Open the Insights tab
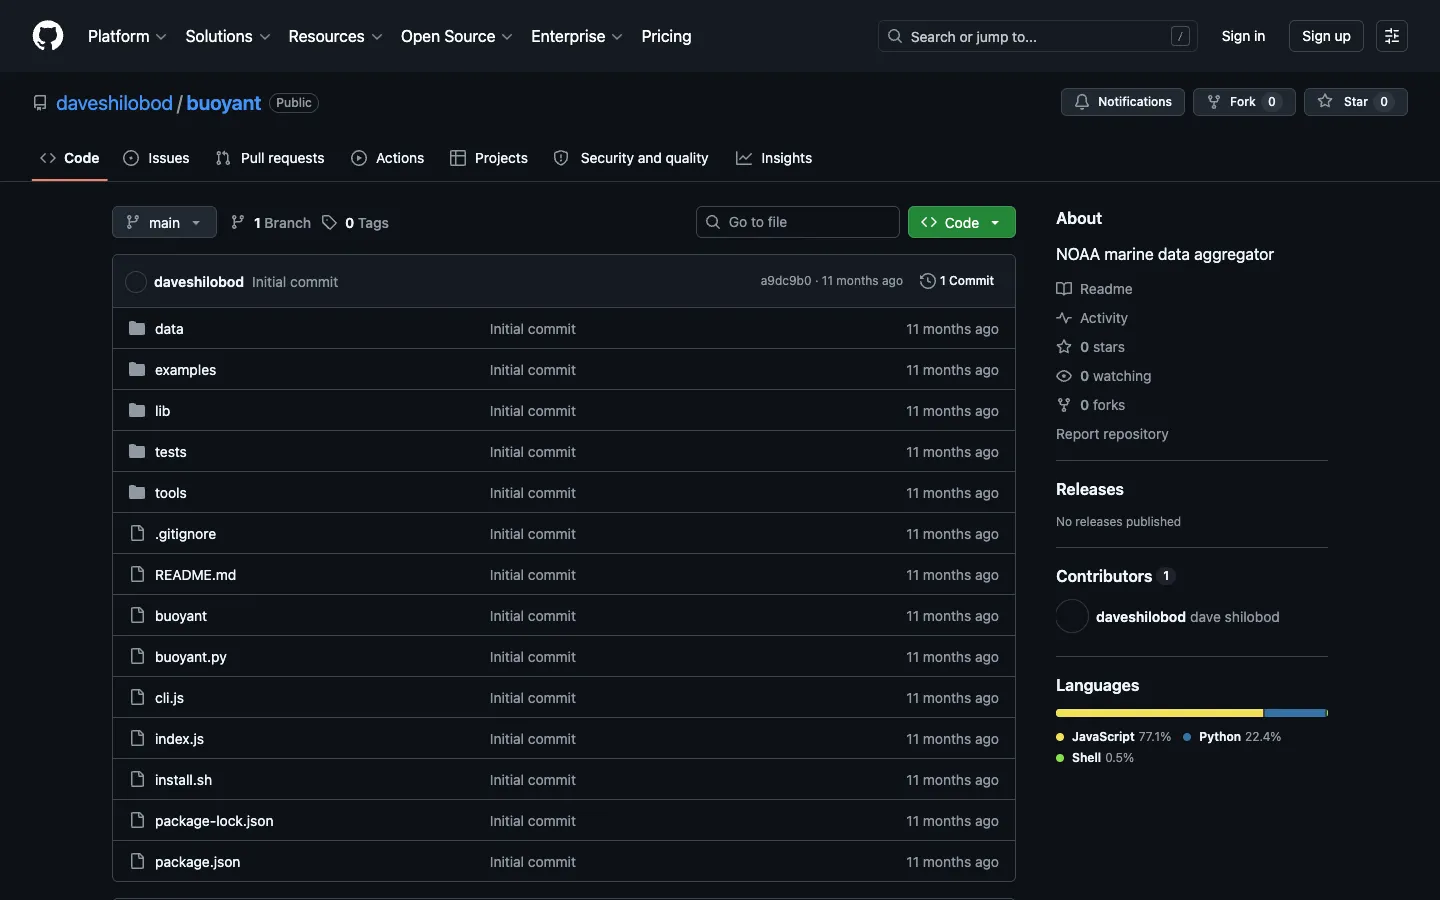Image resolution: width=1440 pixels, height=900 pixels. click(x=774, y=158)
